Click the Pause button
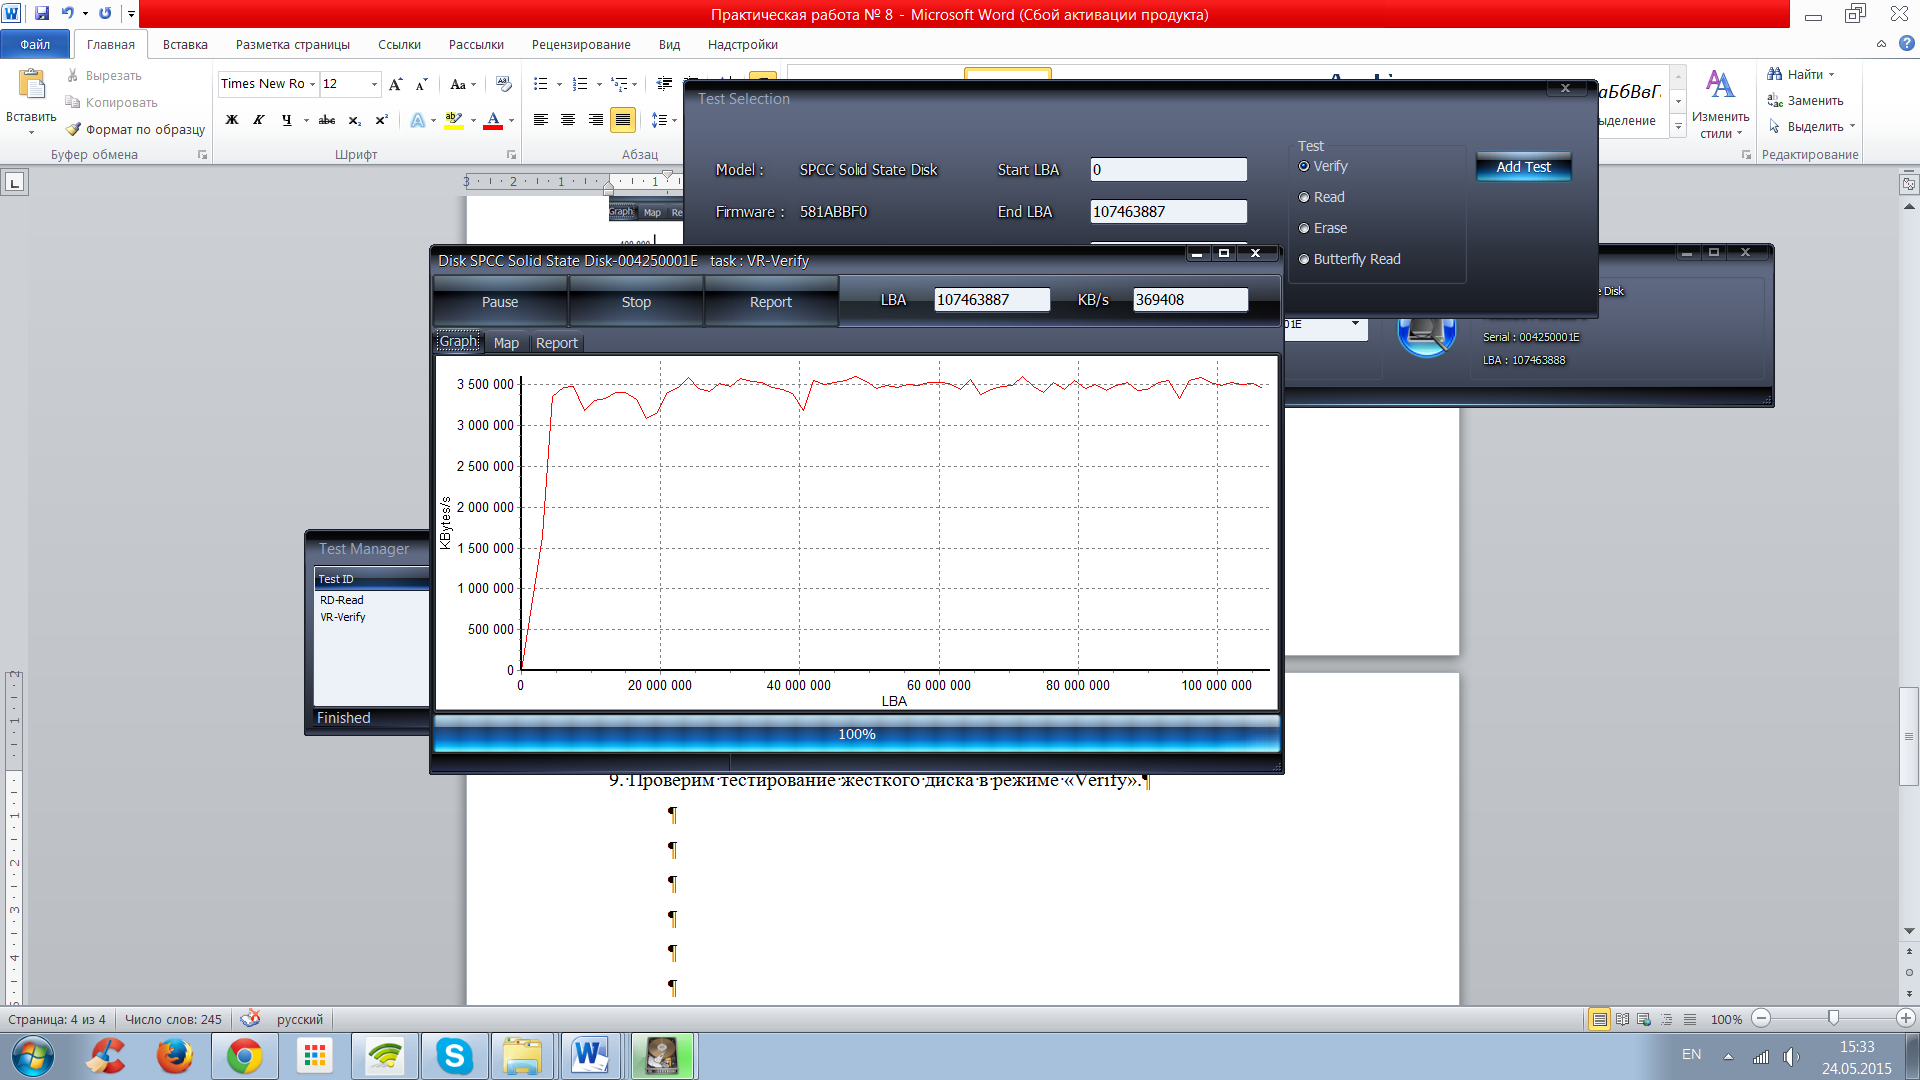The height and width of the screenshot is (1080, 1920). pos(500,302)
